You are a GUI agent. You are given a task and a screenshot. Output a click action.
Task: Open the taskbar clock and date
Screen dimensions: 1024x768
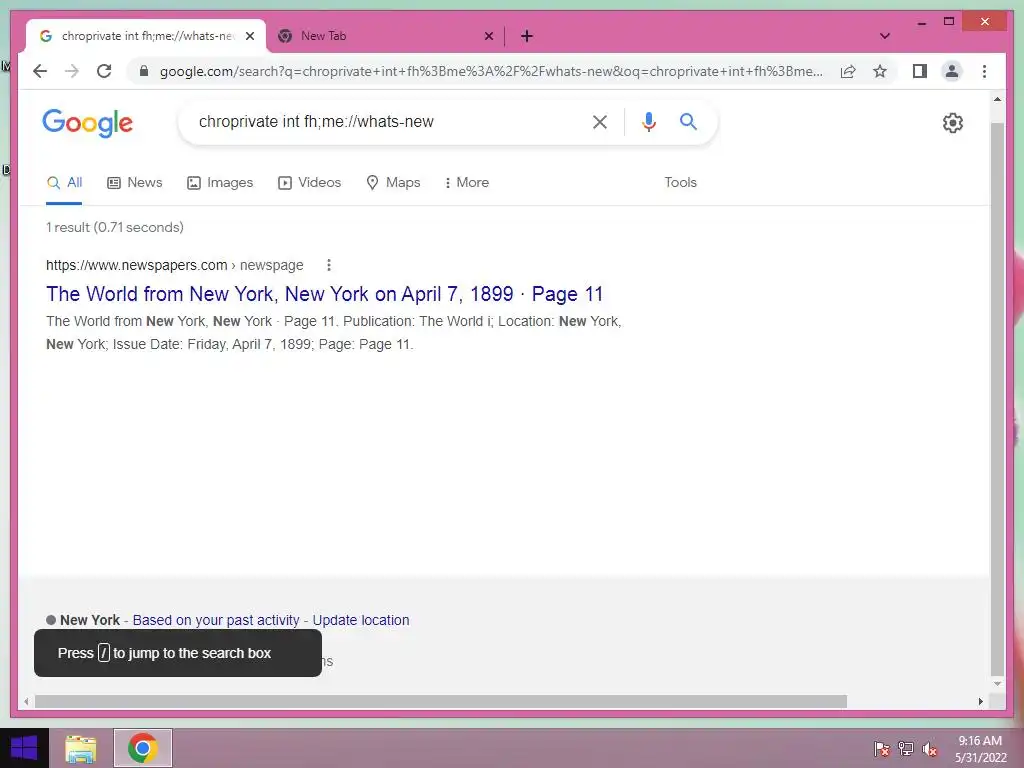[981, 749]
